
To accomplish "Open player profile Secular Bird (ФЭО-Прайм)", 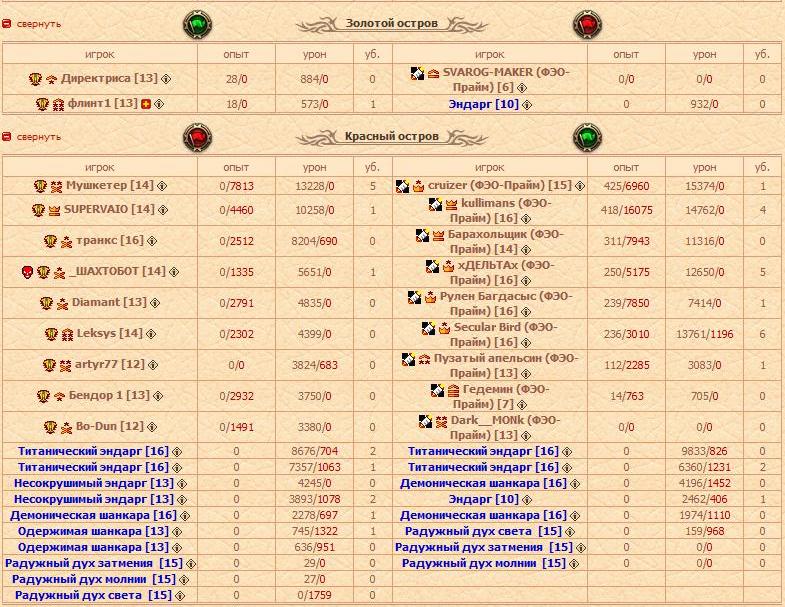I will click(x=504, y=335).
